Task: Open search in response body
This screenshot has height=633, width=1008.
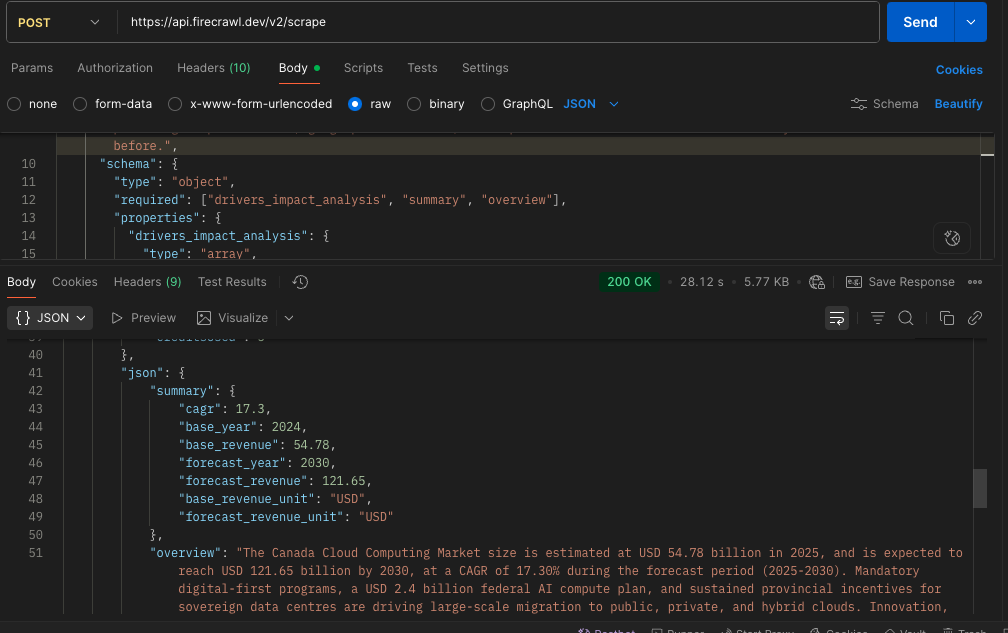Action: click(x=906, y=318)
